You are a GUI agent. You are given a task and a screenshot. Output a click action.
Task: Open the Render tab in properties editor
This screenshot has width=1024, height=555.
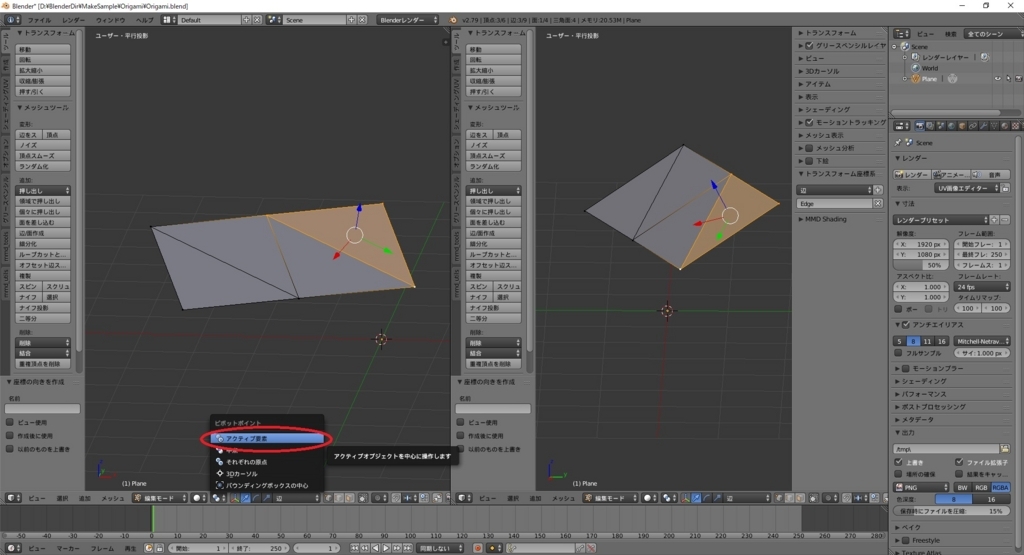click(920, 125)
